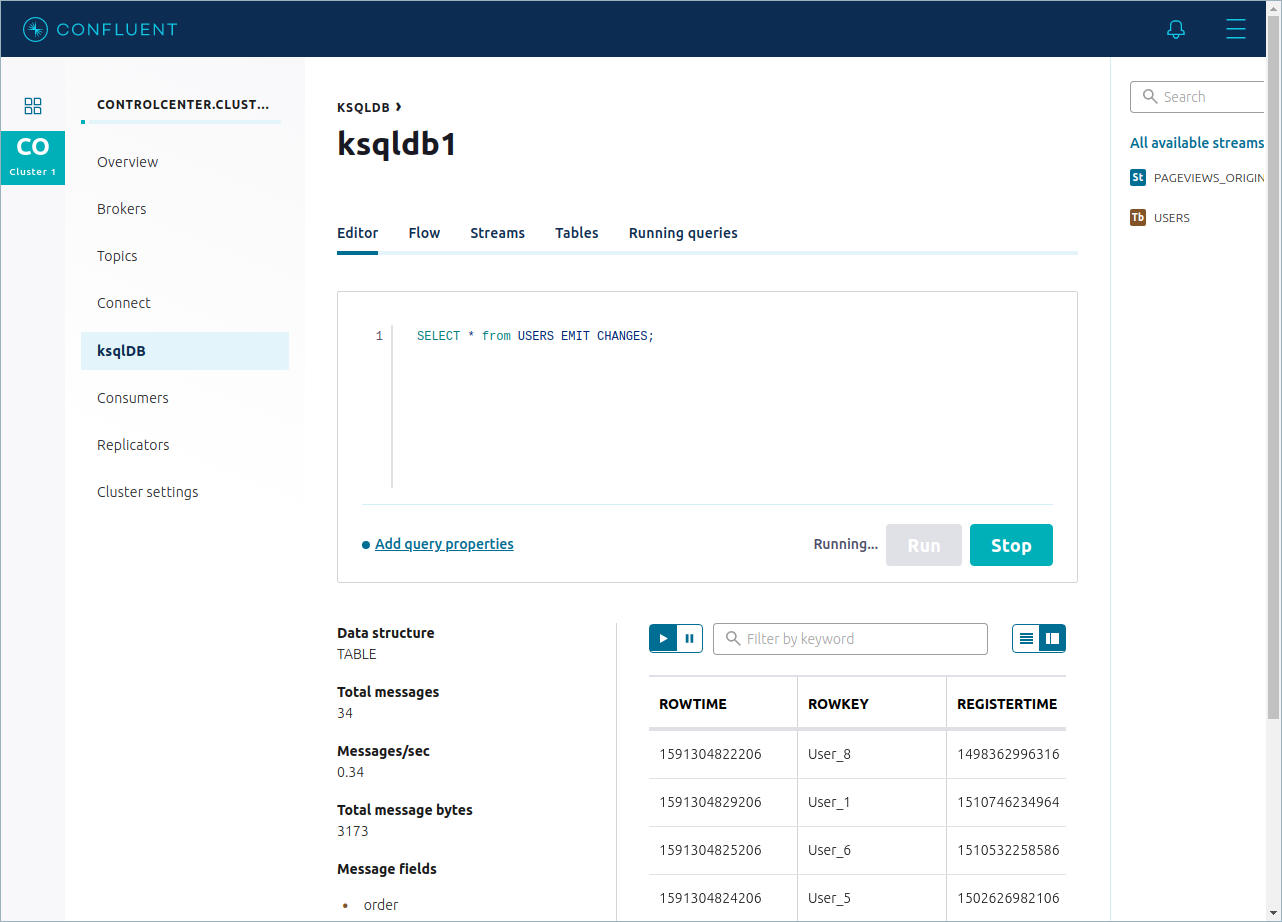Click the magnifier icon in keyword filter
This screenshot has height=922, width=1282.
tap(733, 638)
